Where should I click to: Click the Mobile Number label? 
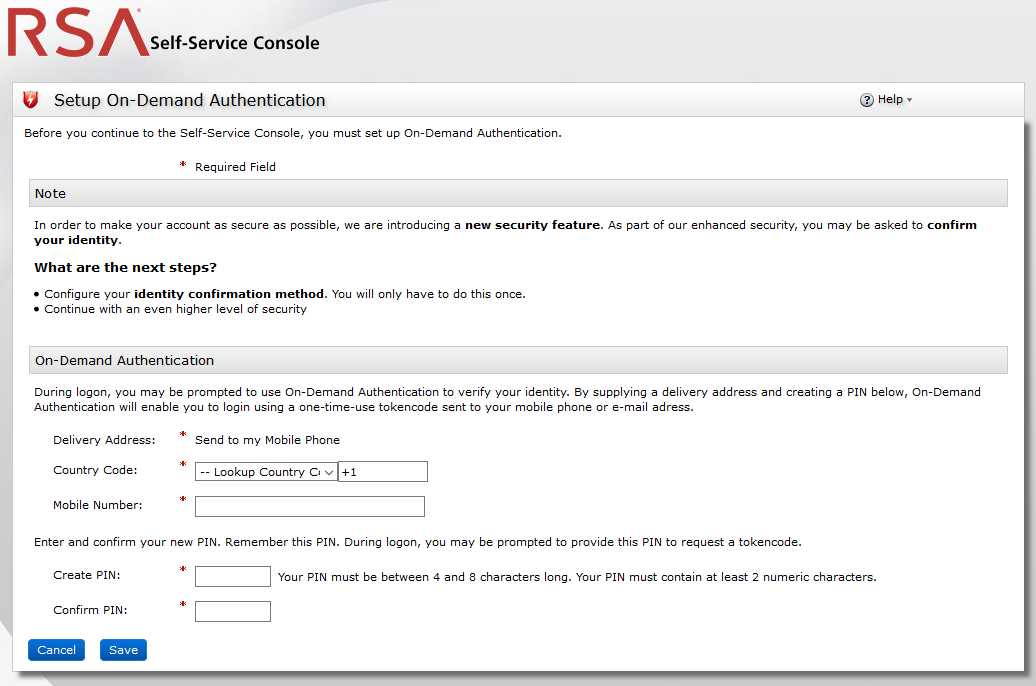98,505
